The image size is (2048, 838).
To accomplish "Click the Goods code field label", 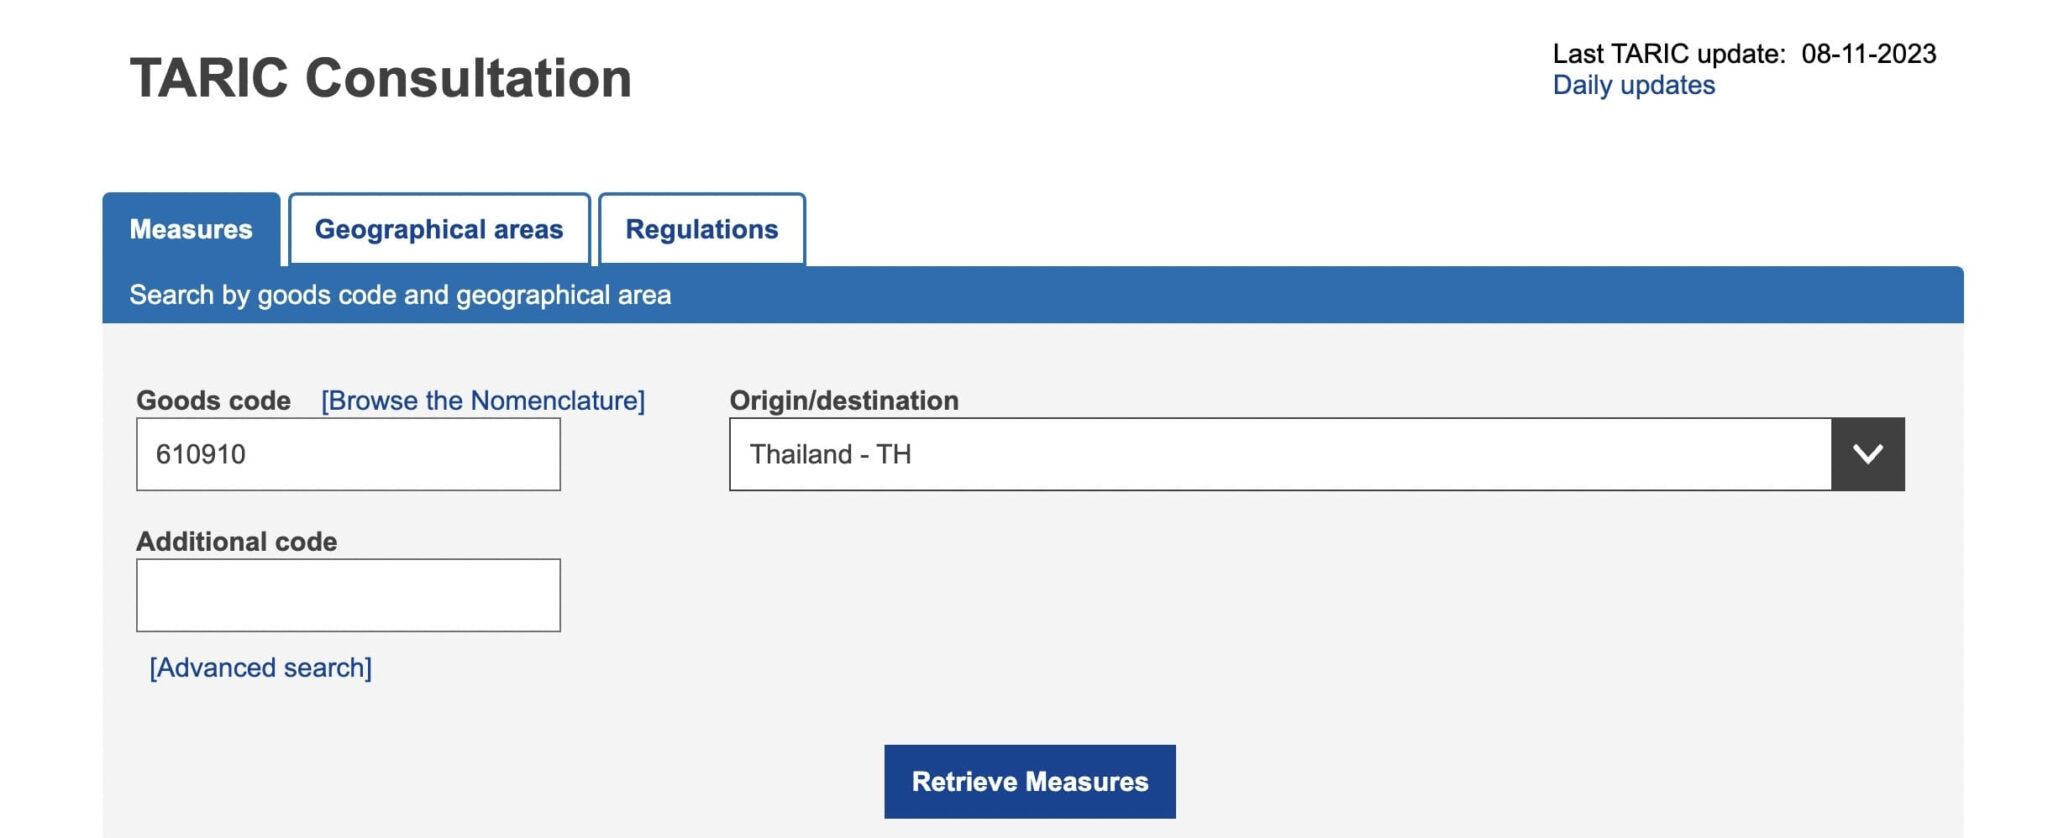I will (x=213, y=400).
